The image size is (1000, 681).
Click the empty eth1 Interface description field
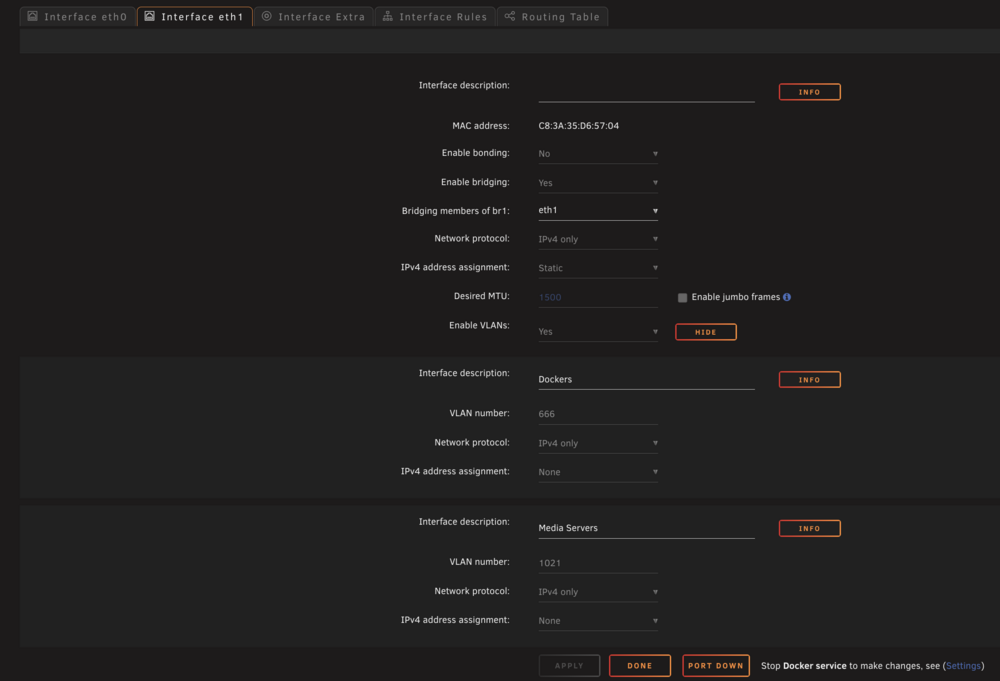[646, 92]
